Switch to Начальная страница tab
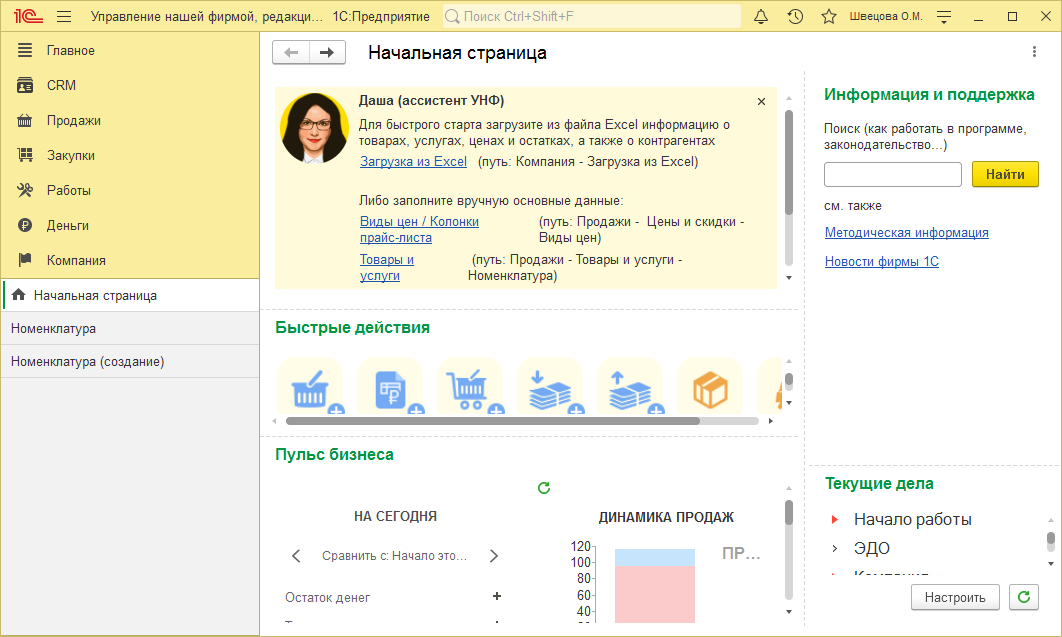1062x637 pixels. (x=130, y=295)
